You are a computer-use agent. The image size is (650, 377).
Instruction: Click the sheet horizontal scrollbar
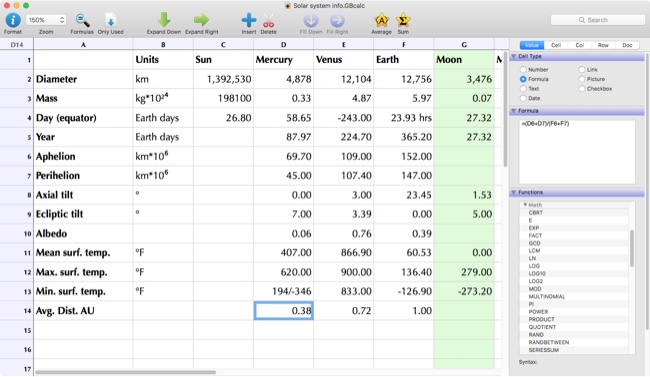125,372
